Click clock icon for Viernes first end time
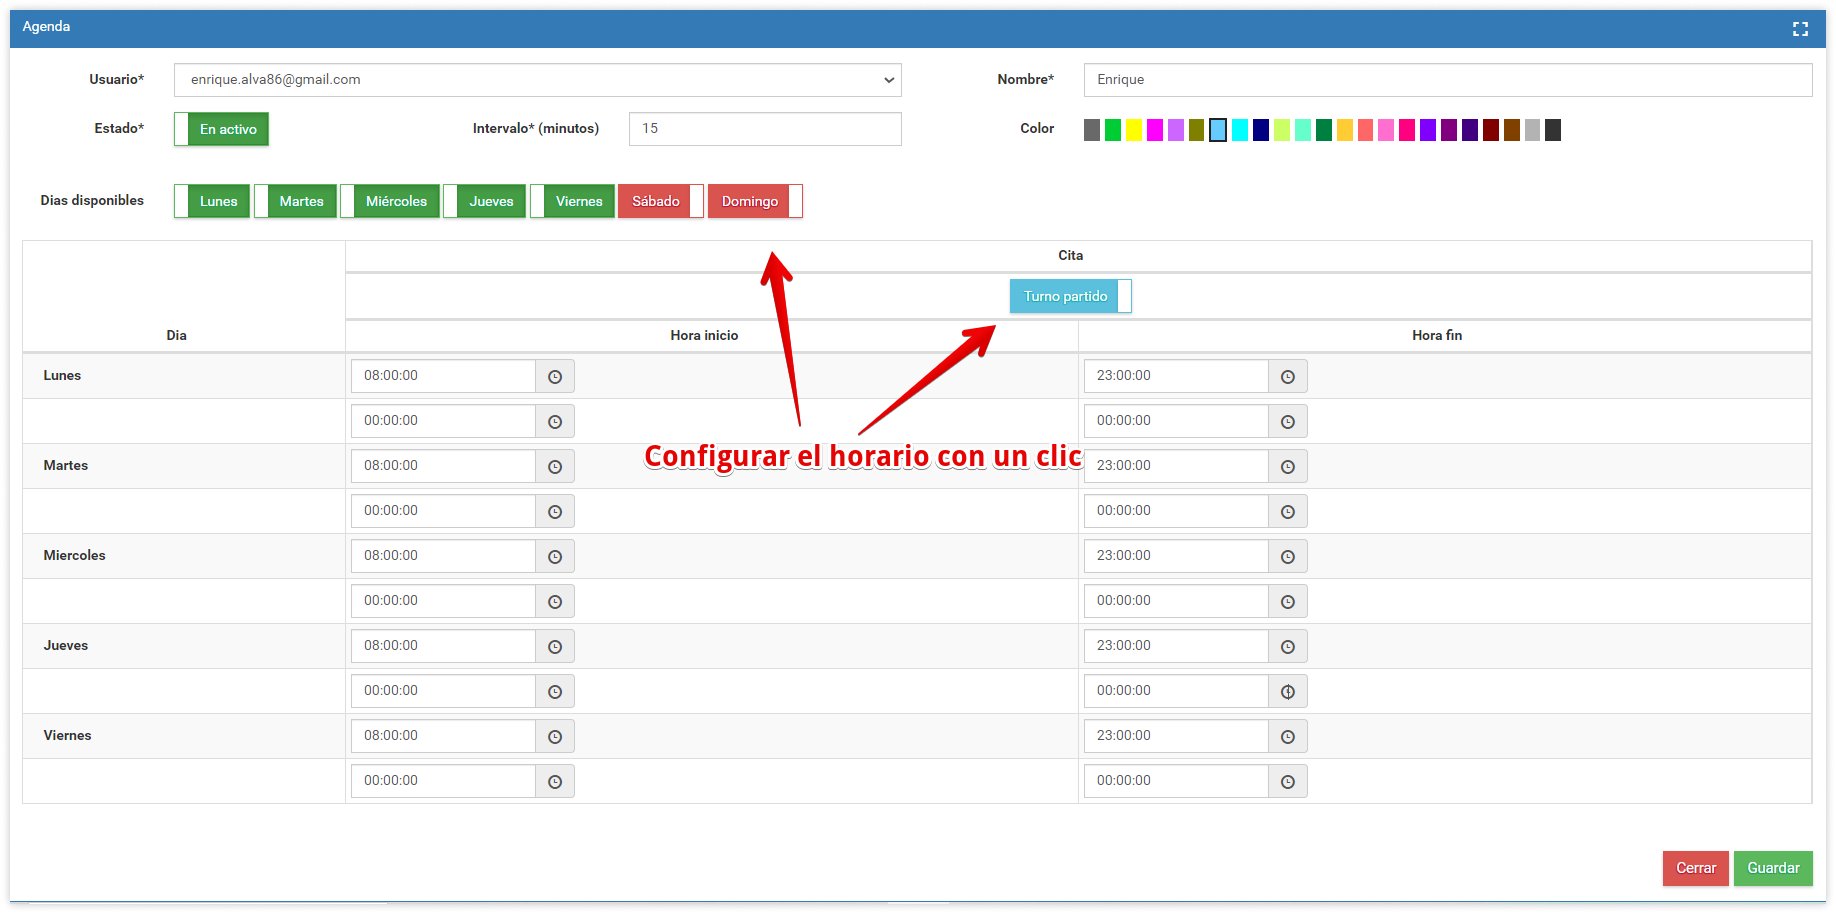 coord(1288,737)
